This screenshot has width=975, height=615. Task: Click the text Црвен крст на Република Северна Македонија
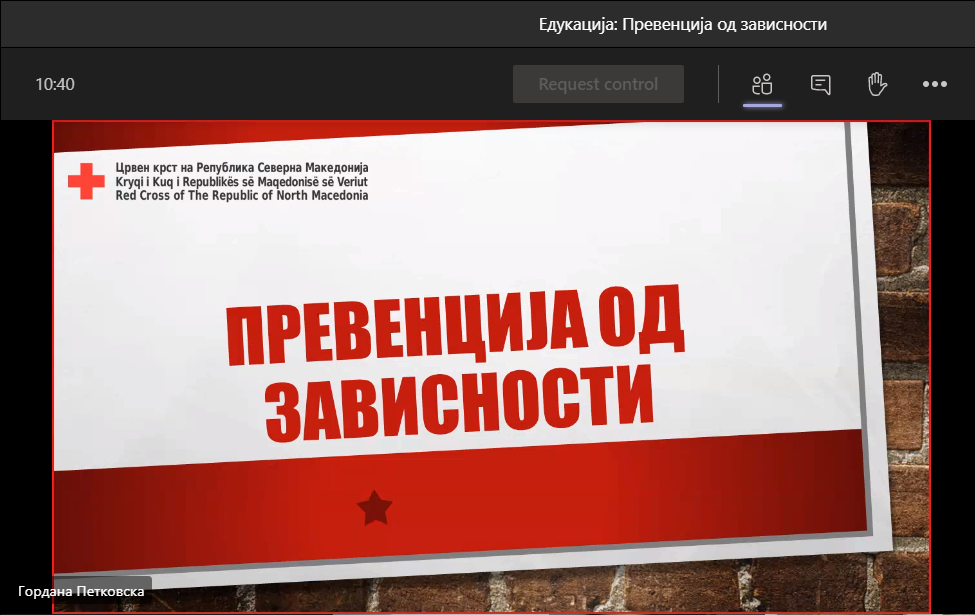tap(242, 167)
